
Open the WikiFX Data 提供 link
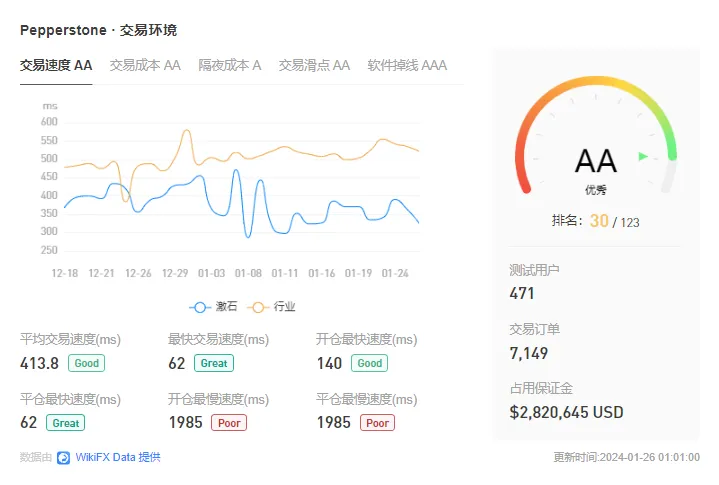point(118,457)
